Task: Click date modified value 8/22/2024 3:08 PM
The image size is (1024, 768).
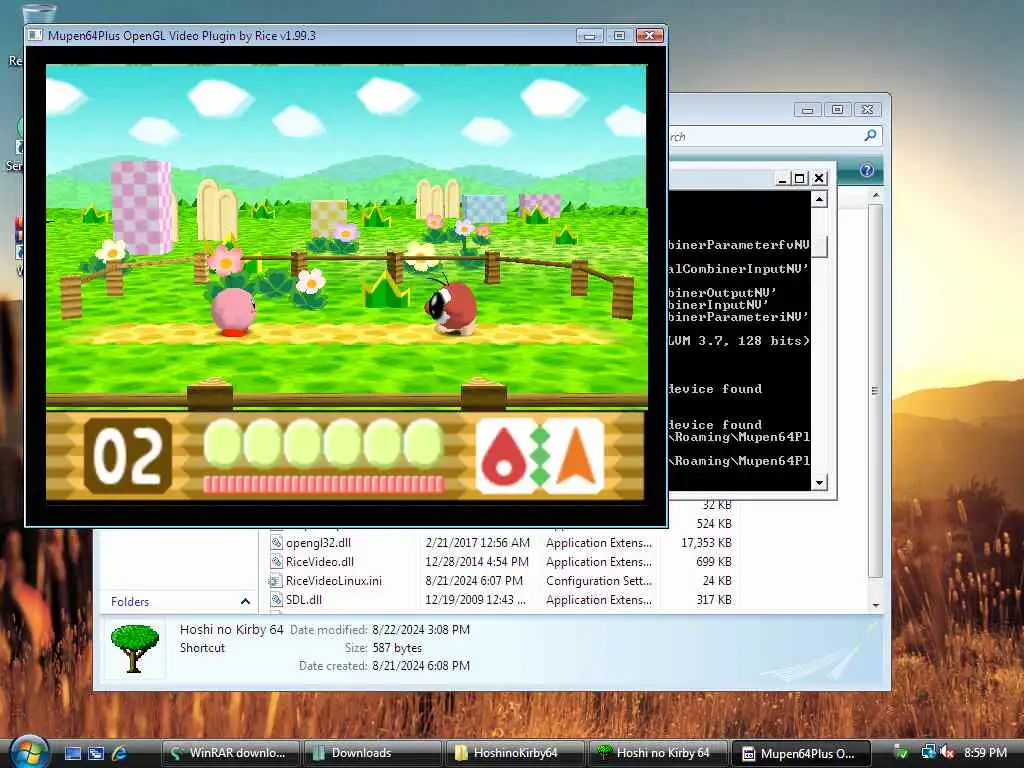Action: (x=421, y=630)
